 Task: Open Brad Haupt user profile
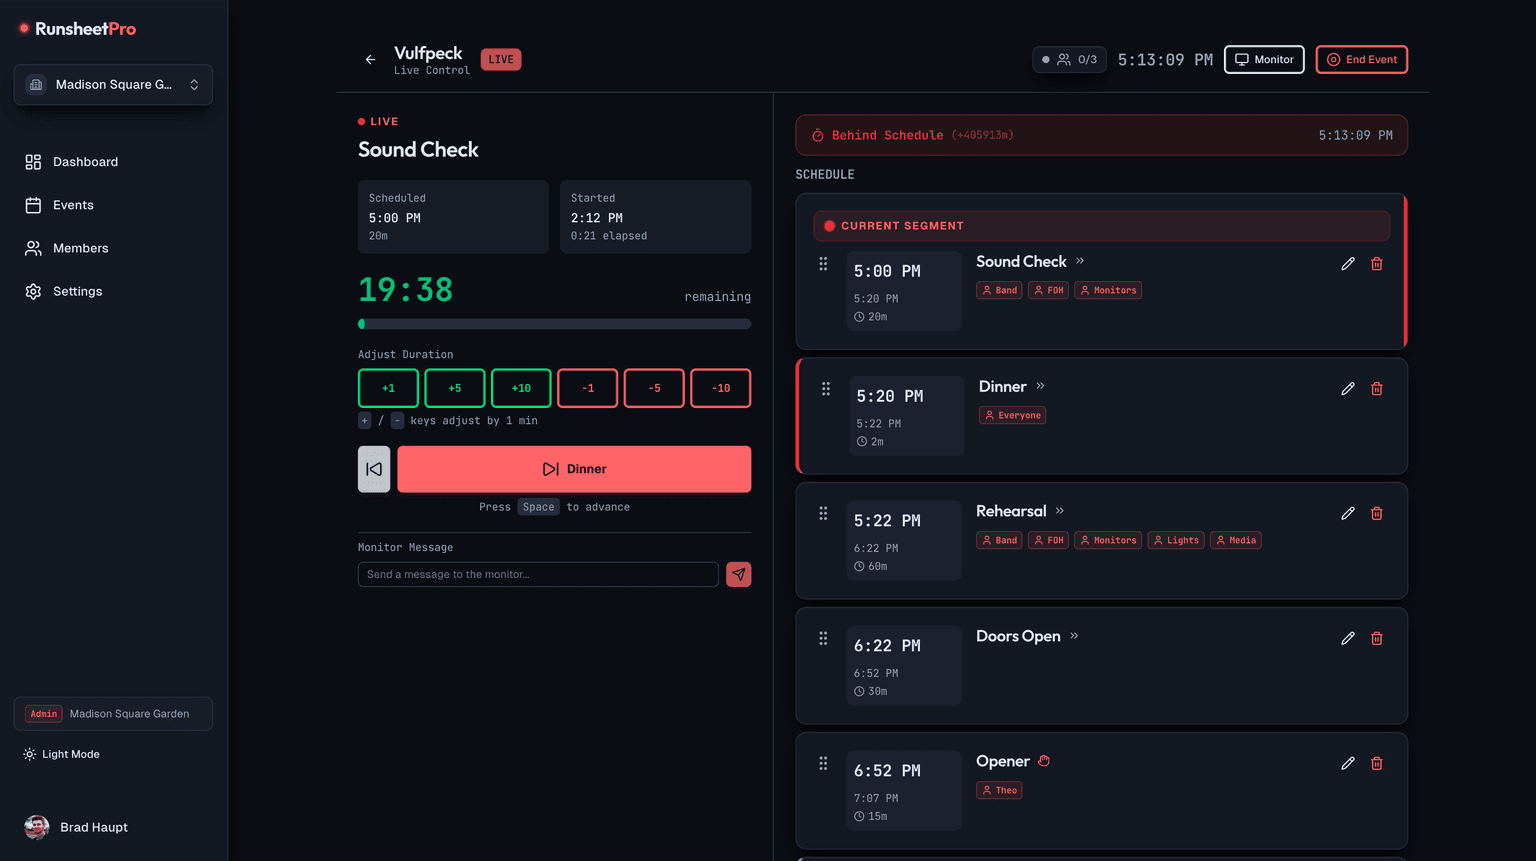pyautogui.click(x=77, y=827)
